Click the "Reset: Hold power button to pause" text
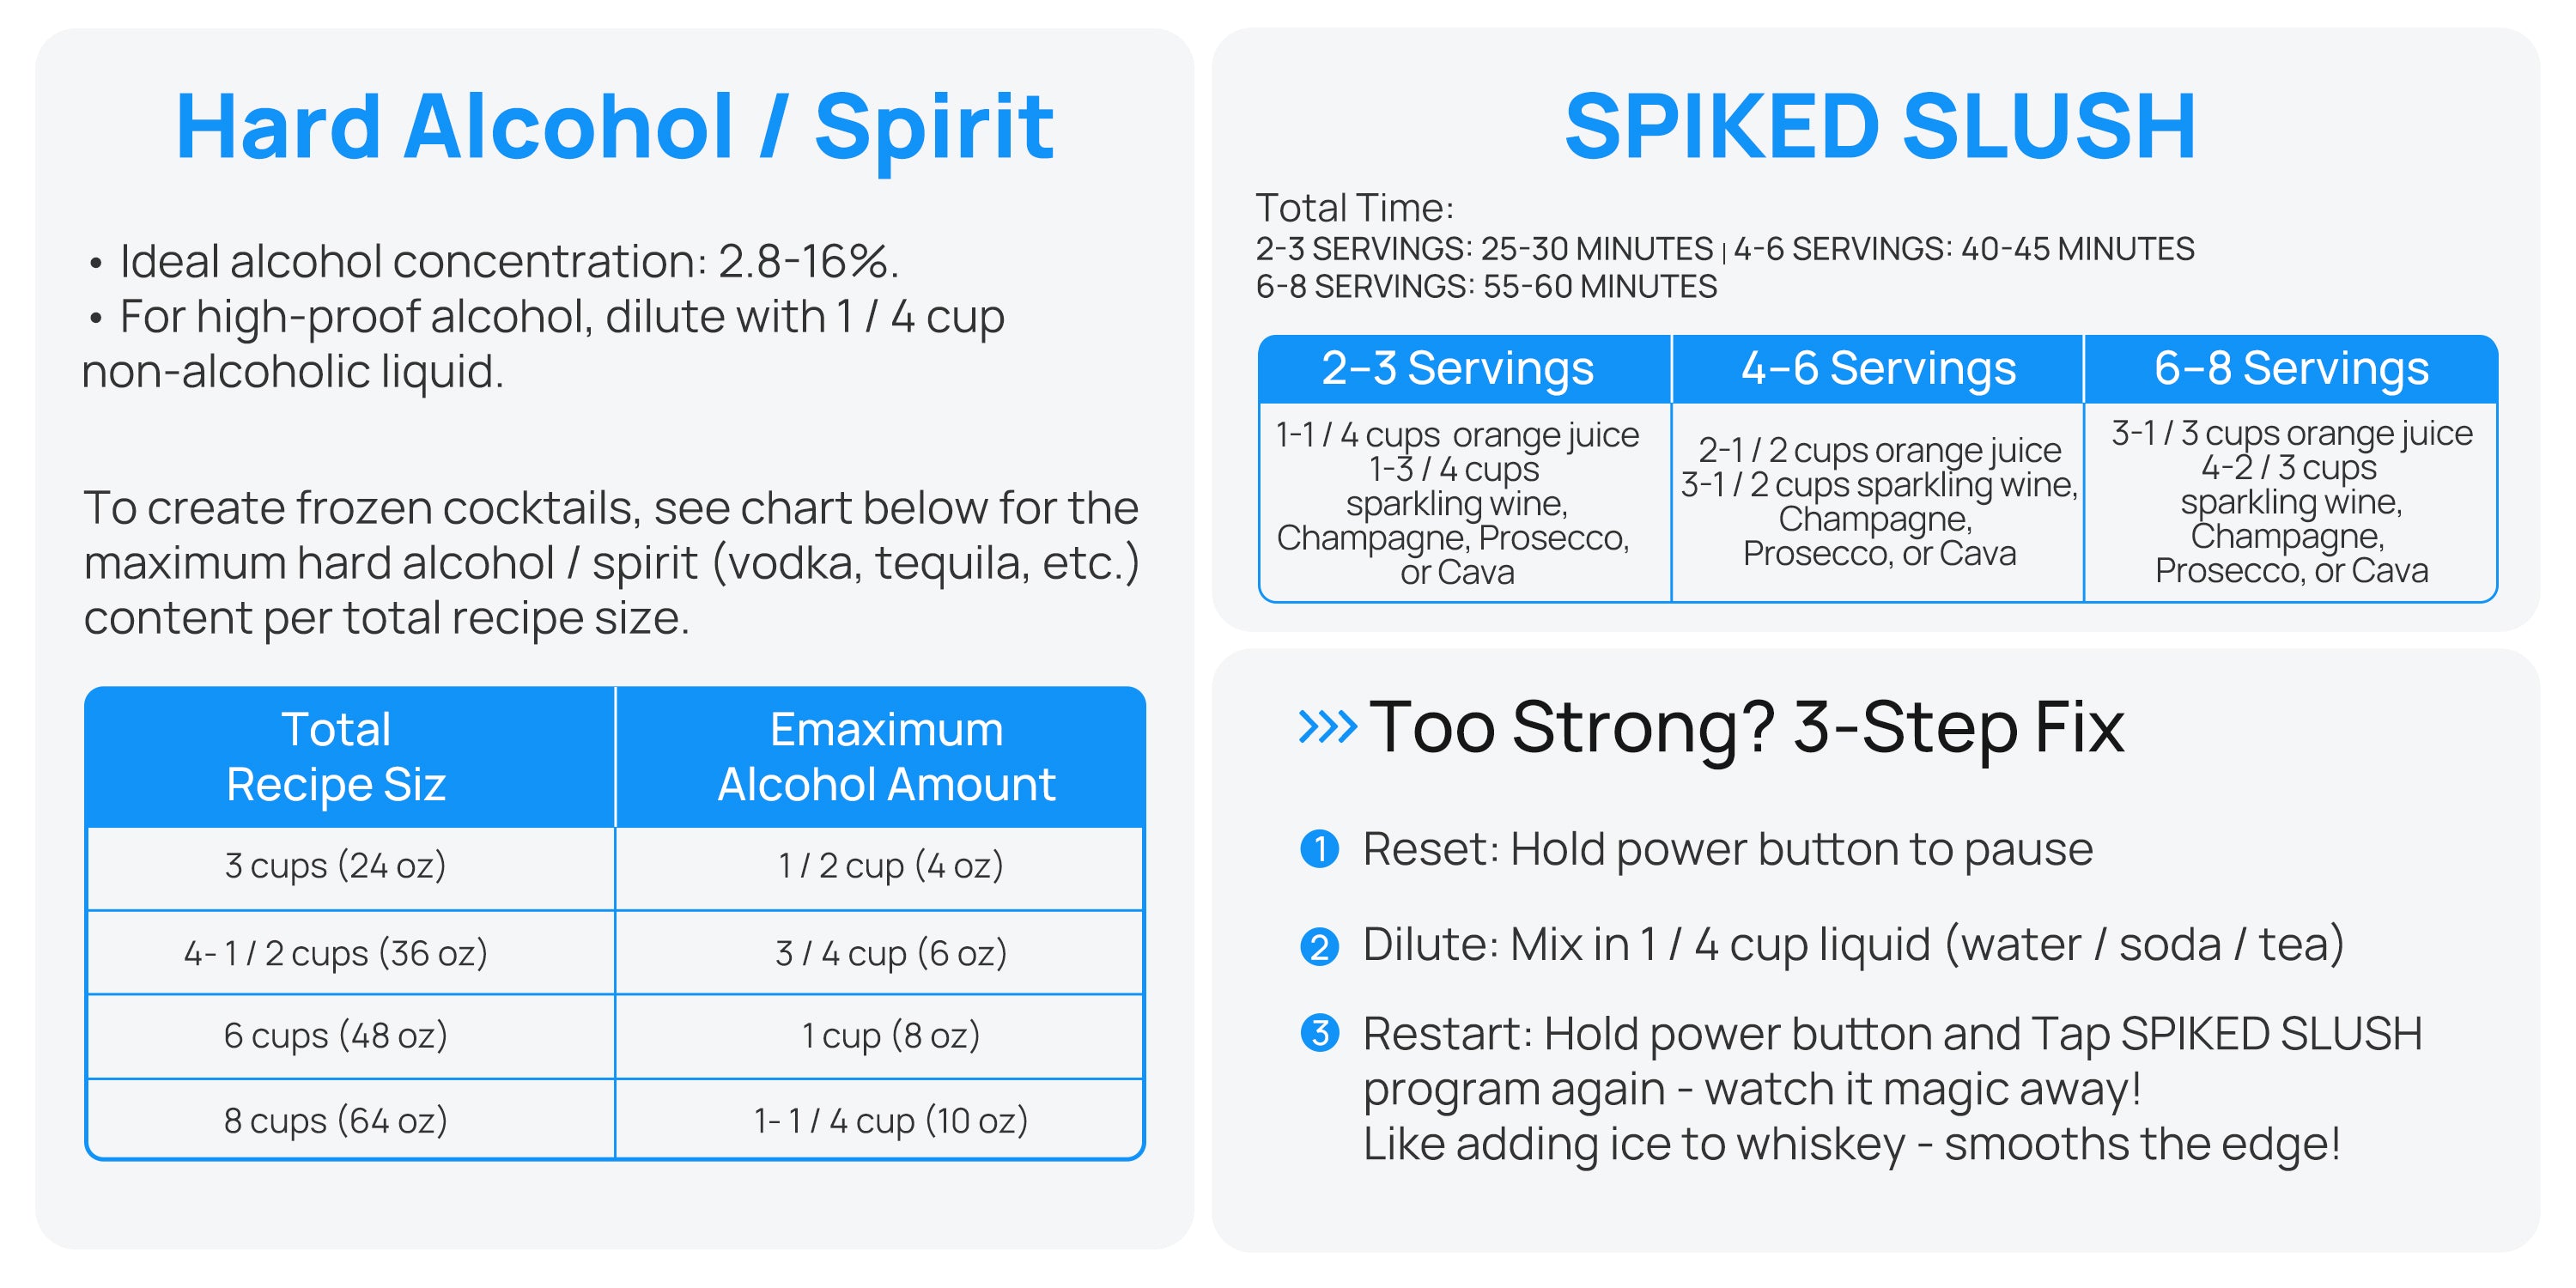This screenshot has height=1288, width=2576. point(1727,849)
